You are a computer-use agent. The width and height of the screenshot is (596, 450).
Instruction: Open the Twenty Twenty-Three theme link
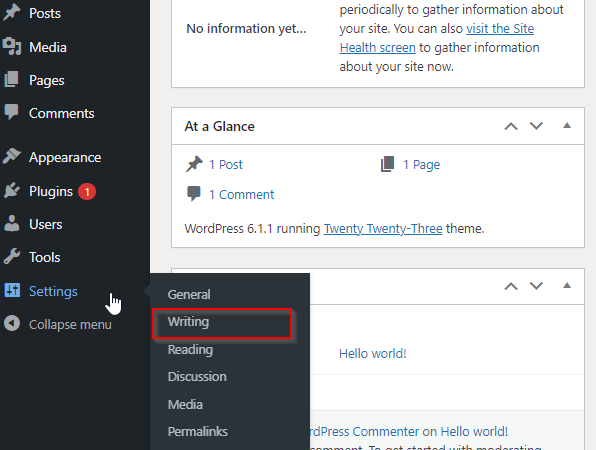pos(383,229)
